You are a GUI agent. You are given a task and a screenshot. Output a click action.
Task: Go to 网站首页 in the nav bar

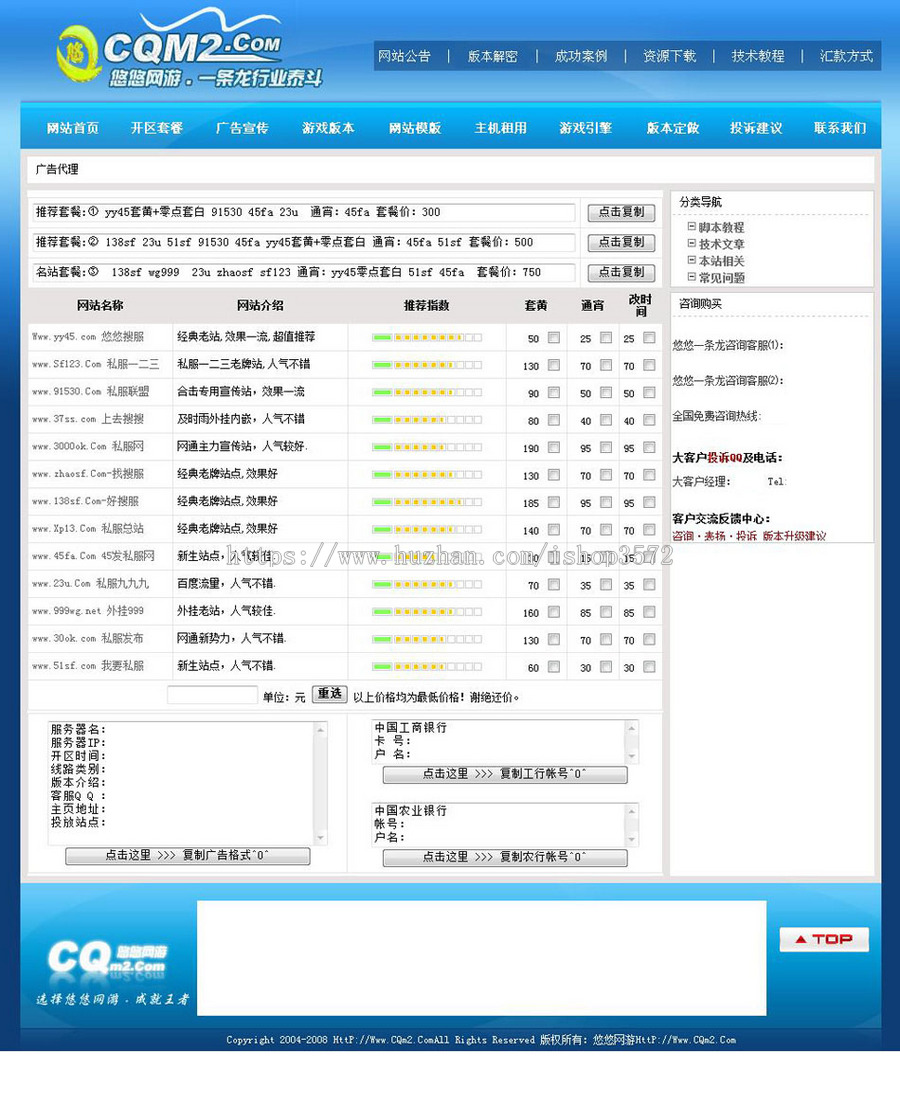[73, 128]
